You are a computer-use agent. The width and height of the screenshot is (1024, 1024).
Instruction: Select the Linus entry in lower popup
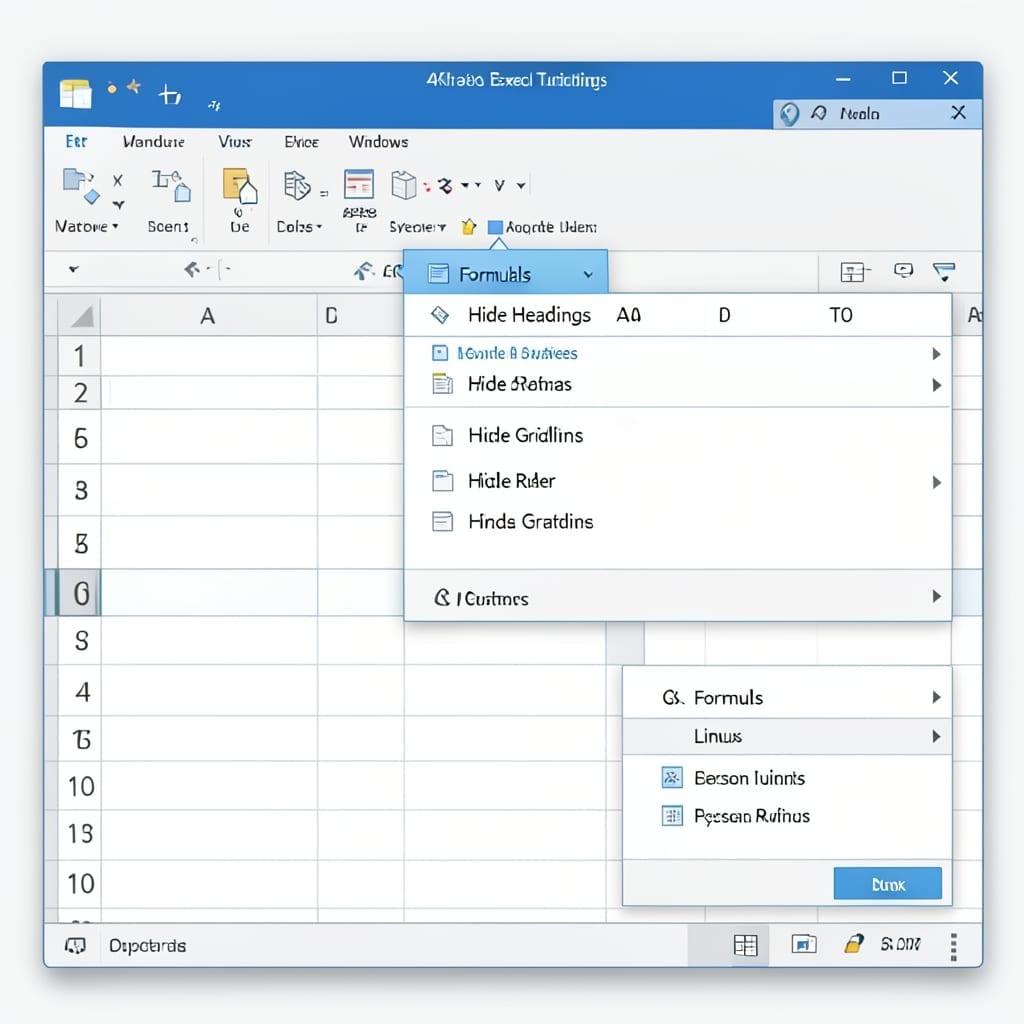tap(787, 737)
